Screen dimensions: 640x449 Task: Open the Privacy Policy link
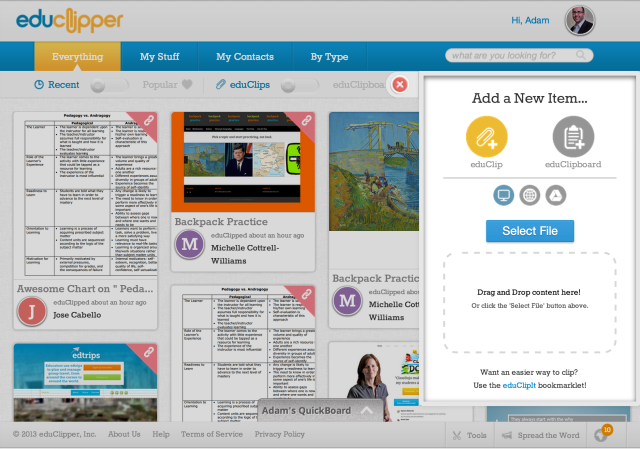coord(280,434)
